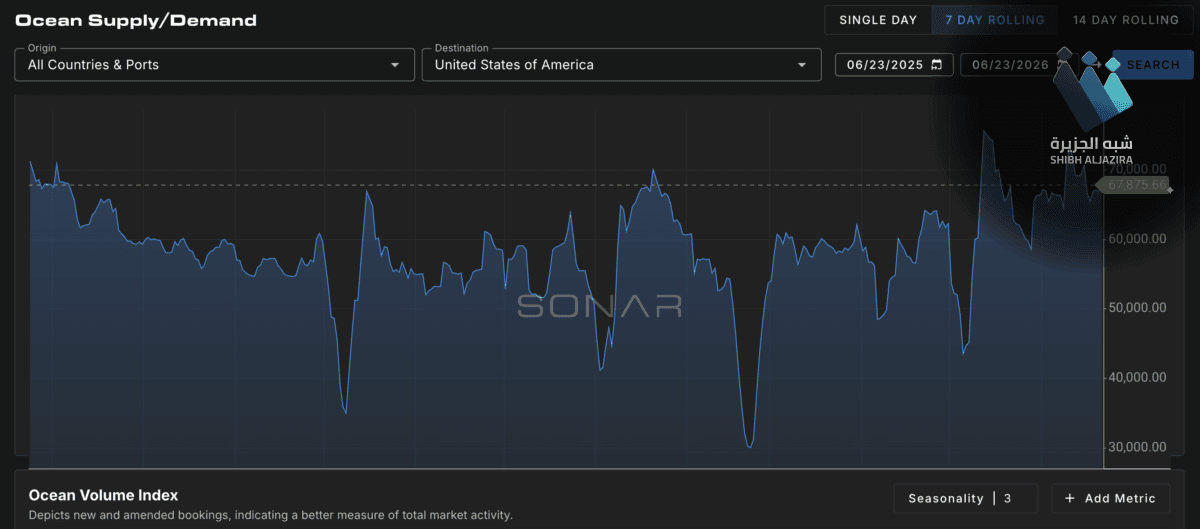This screenshot has width=1200, height=529.
Task: Click the Ocean Volume Index heading
Action: point(103,495)
